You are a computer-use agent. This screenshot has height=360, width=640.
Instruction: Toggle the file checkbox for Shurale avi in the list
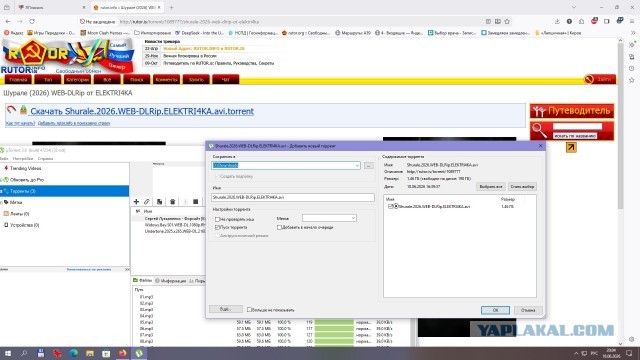(390, 207)
